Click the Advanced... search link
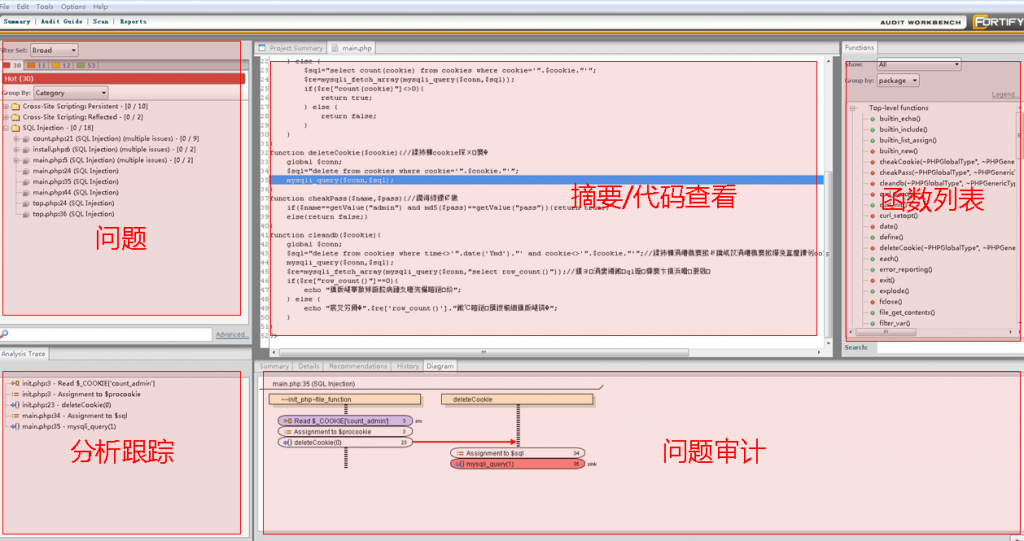This screenshot has width=1024, height=541. 231,334
